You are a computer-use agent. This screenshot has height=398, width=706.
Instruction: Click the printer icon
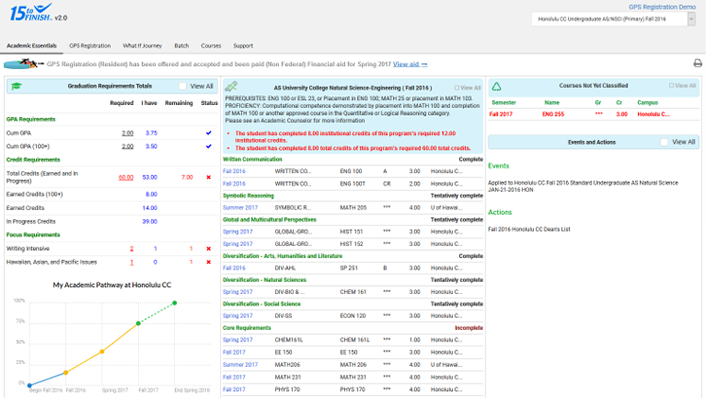(697, 63)
